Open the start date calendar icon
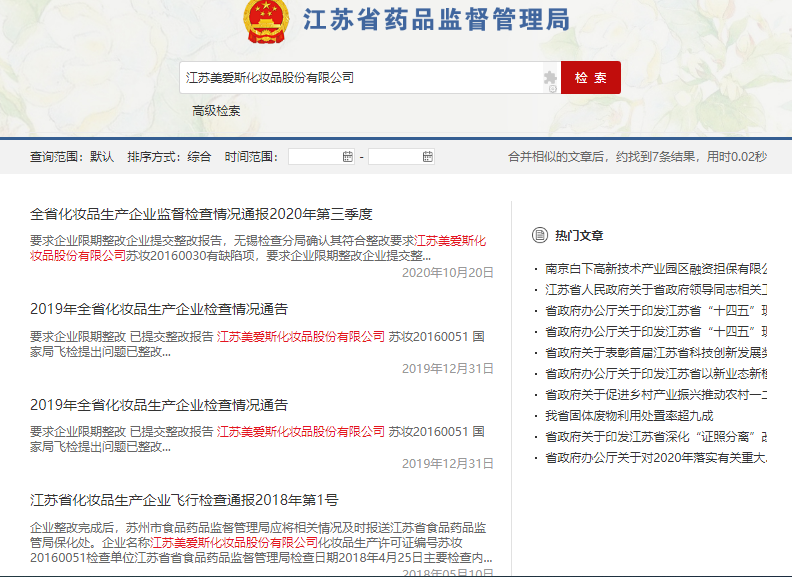Image resolution: width=792 pixels, height=577 pixels. tap(348, 157)
